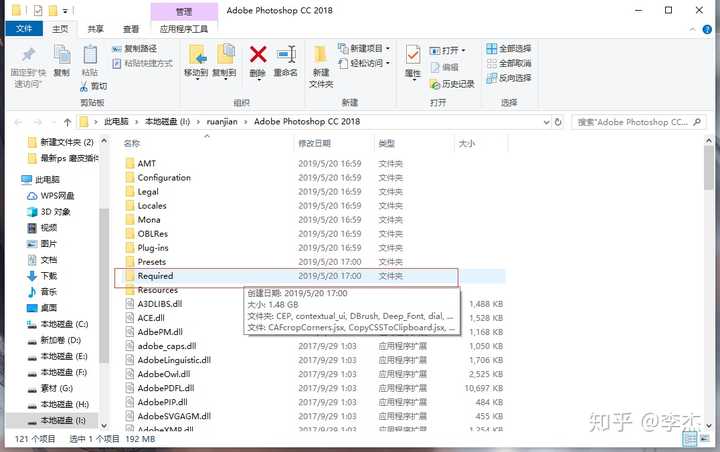Click Copy path in the ribbon

point(135,48)
